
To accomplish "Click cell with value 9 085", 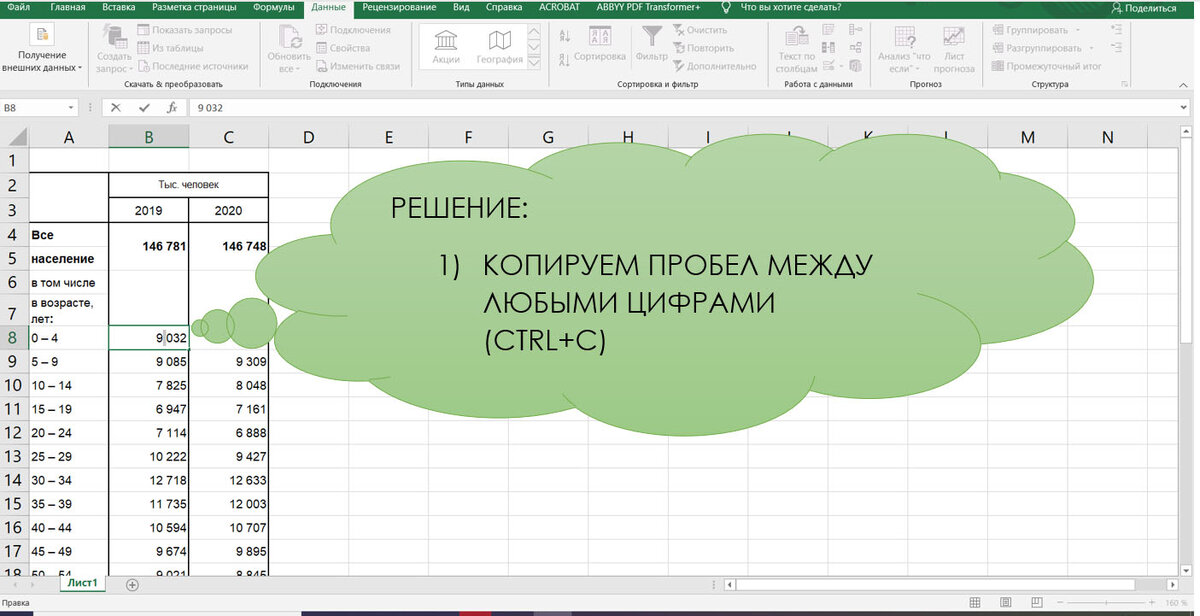I will [148, 361].
